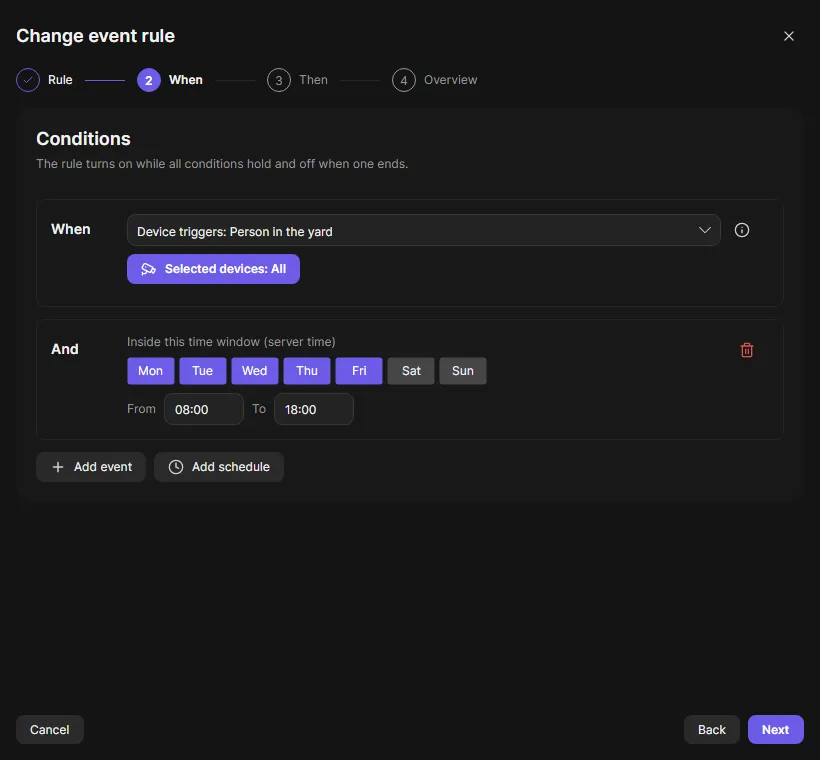Toggle Mon day in time window
The width and height of the screenshot is (820, 760).
[151, 371]
